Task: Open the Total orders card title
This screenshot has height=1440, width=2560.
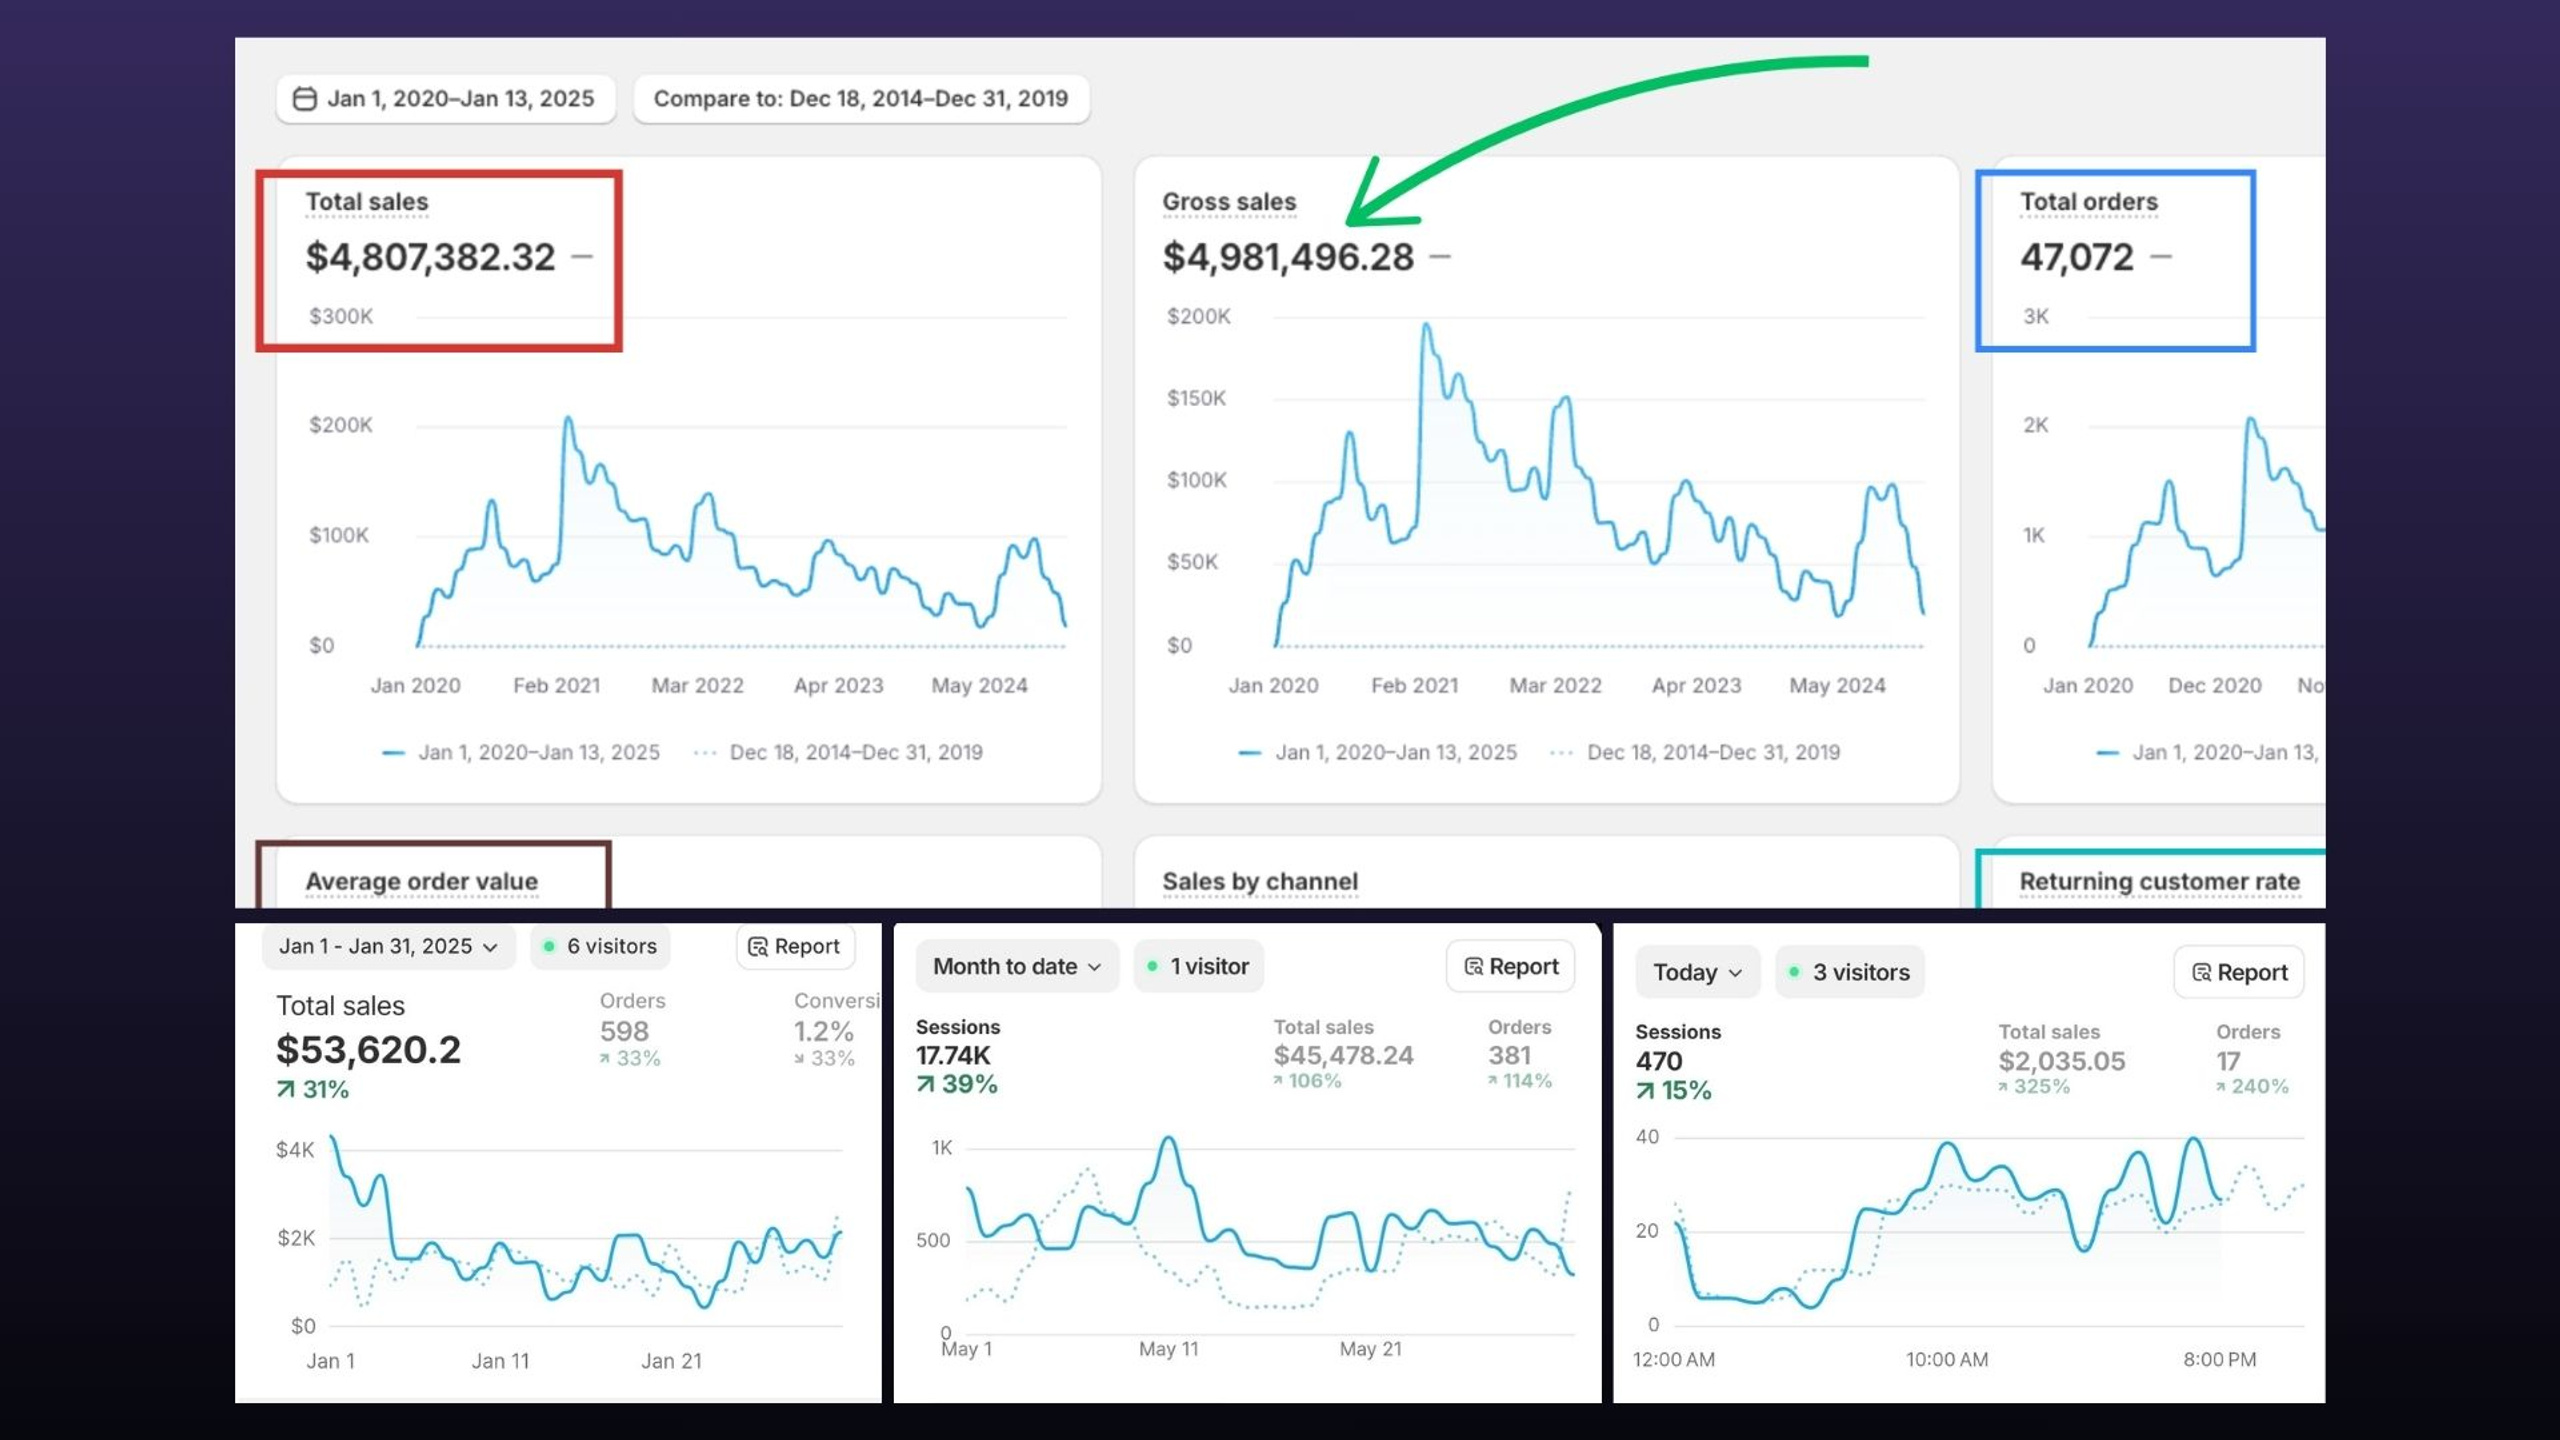Action: tap(2089, 202)
